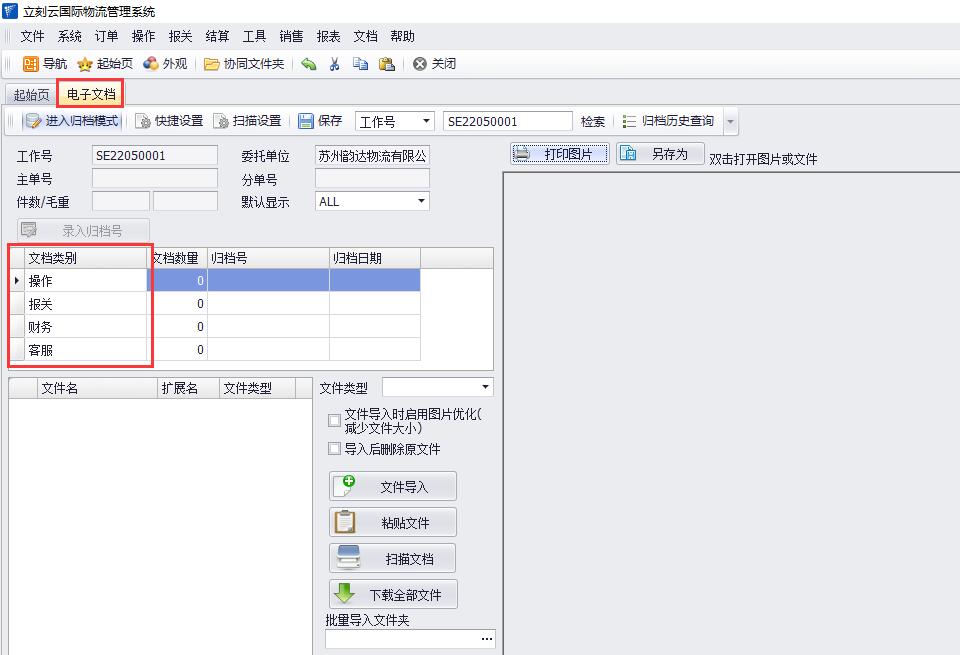Click the search input containing SE22050001
Image resolution: width=960 pixels, height=655 pixels.
coord(507,121)
